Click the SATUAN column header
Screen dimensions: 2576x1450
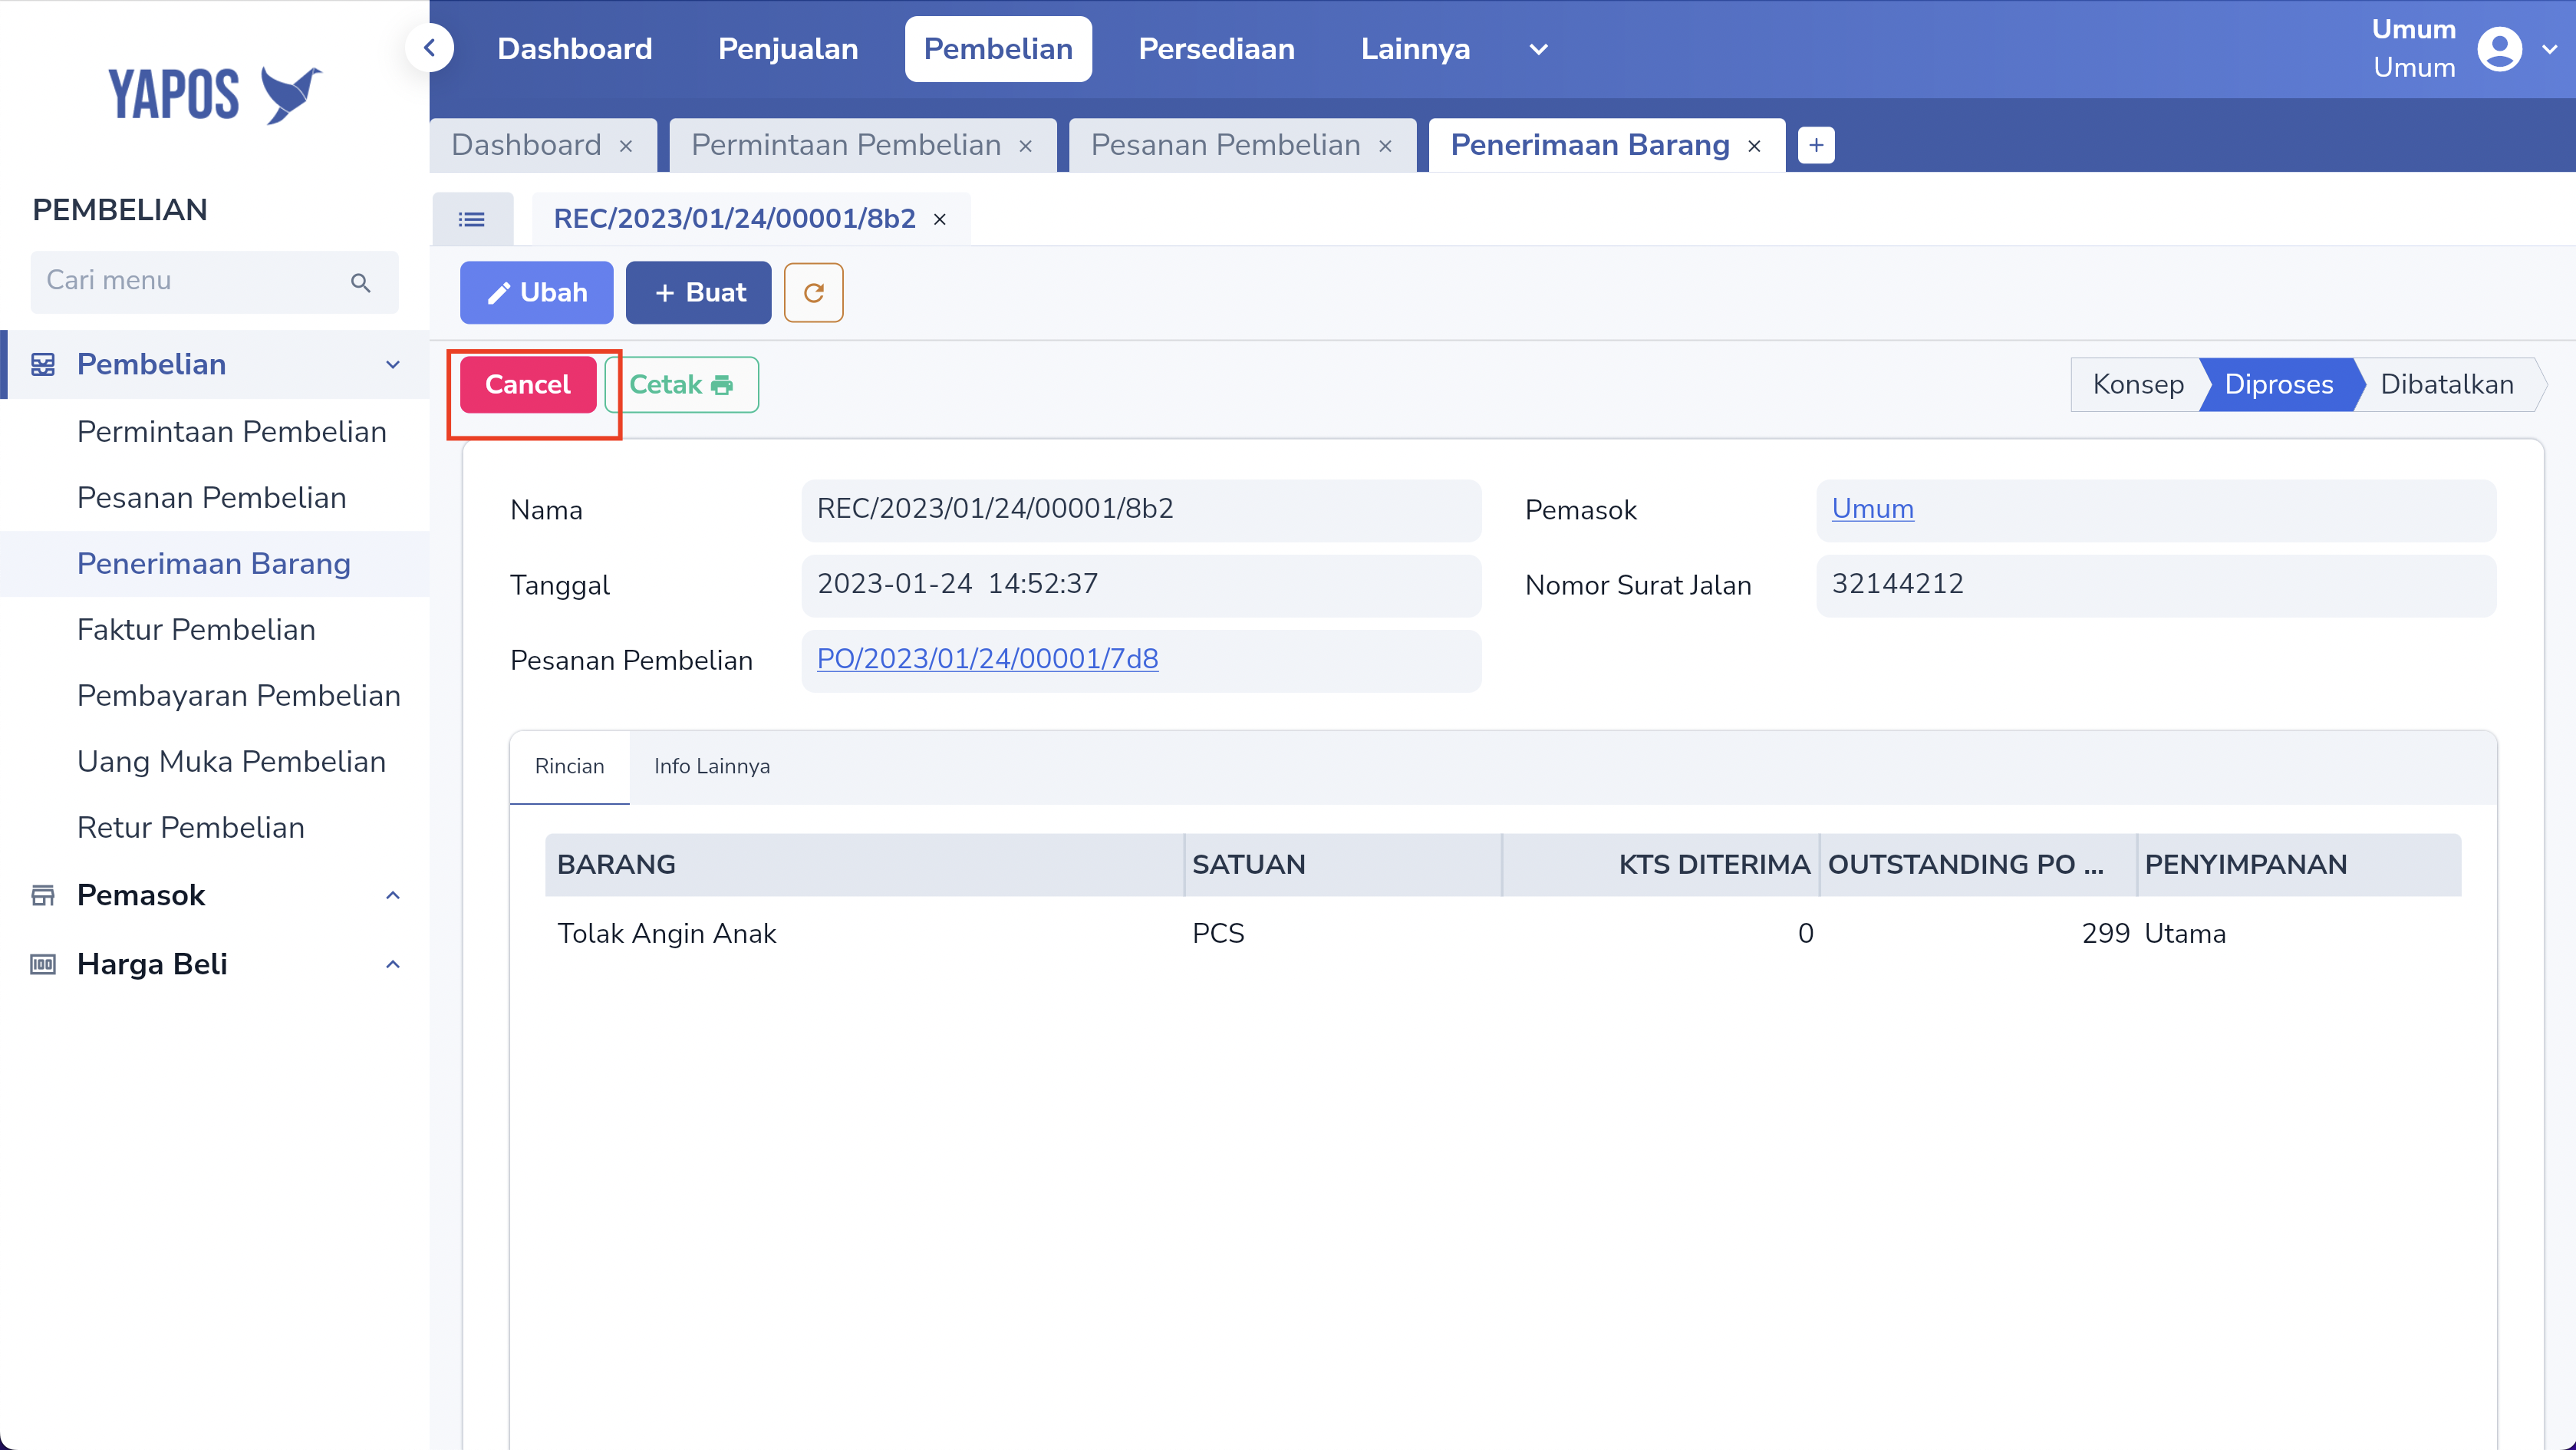(1342, 865)
